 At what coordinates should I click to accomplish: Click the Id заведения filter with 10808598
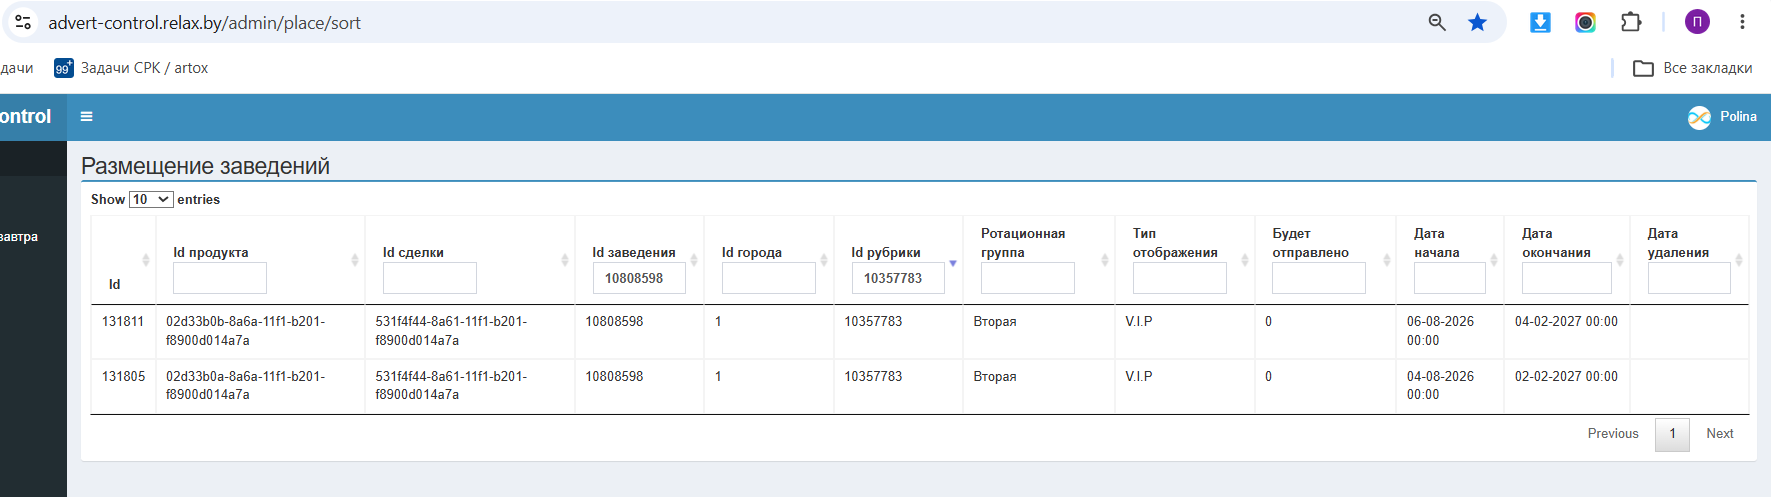(639, 278)
